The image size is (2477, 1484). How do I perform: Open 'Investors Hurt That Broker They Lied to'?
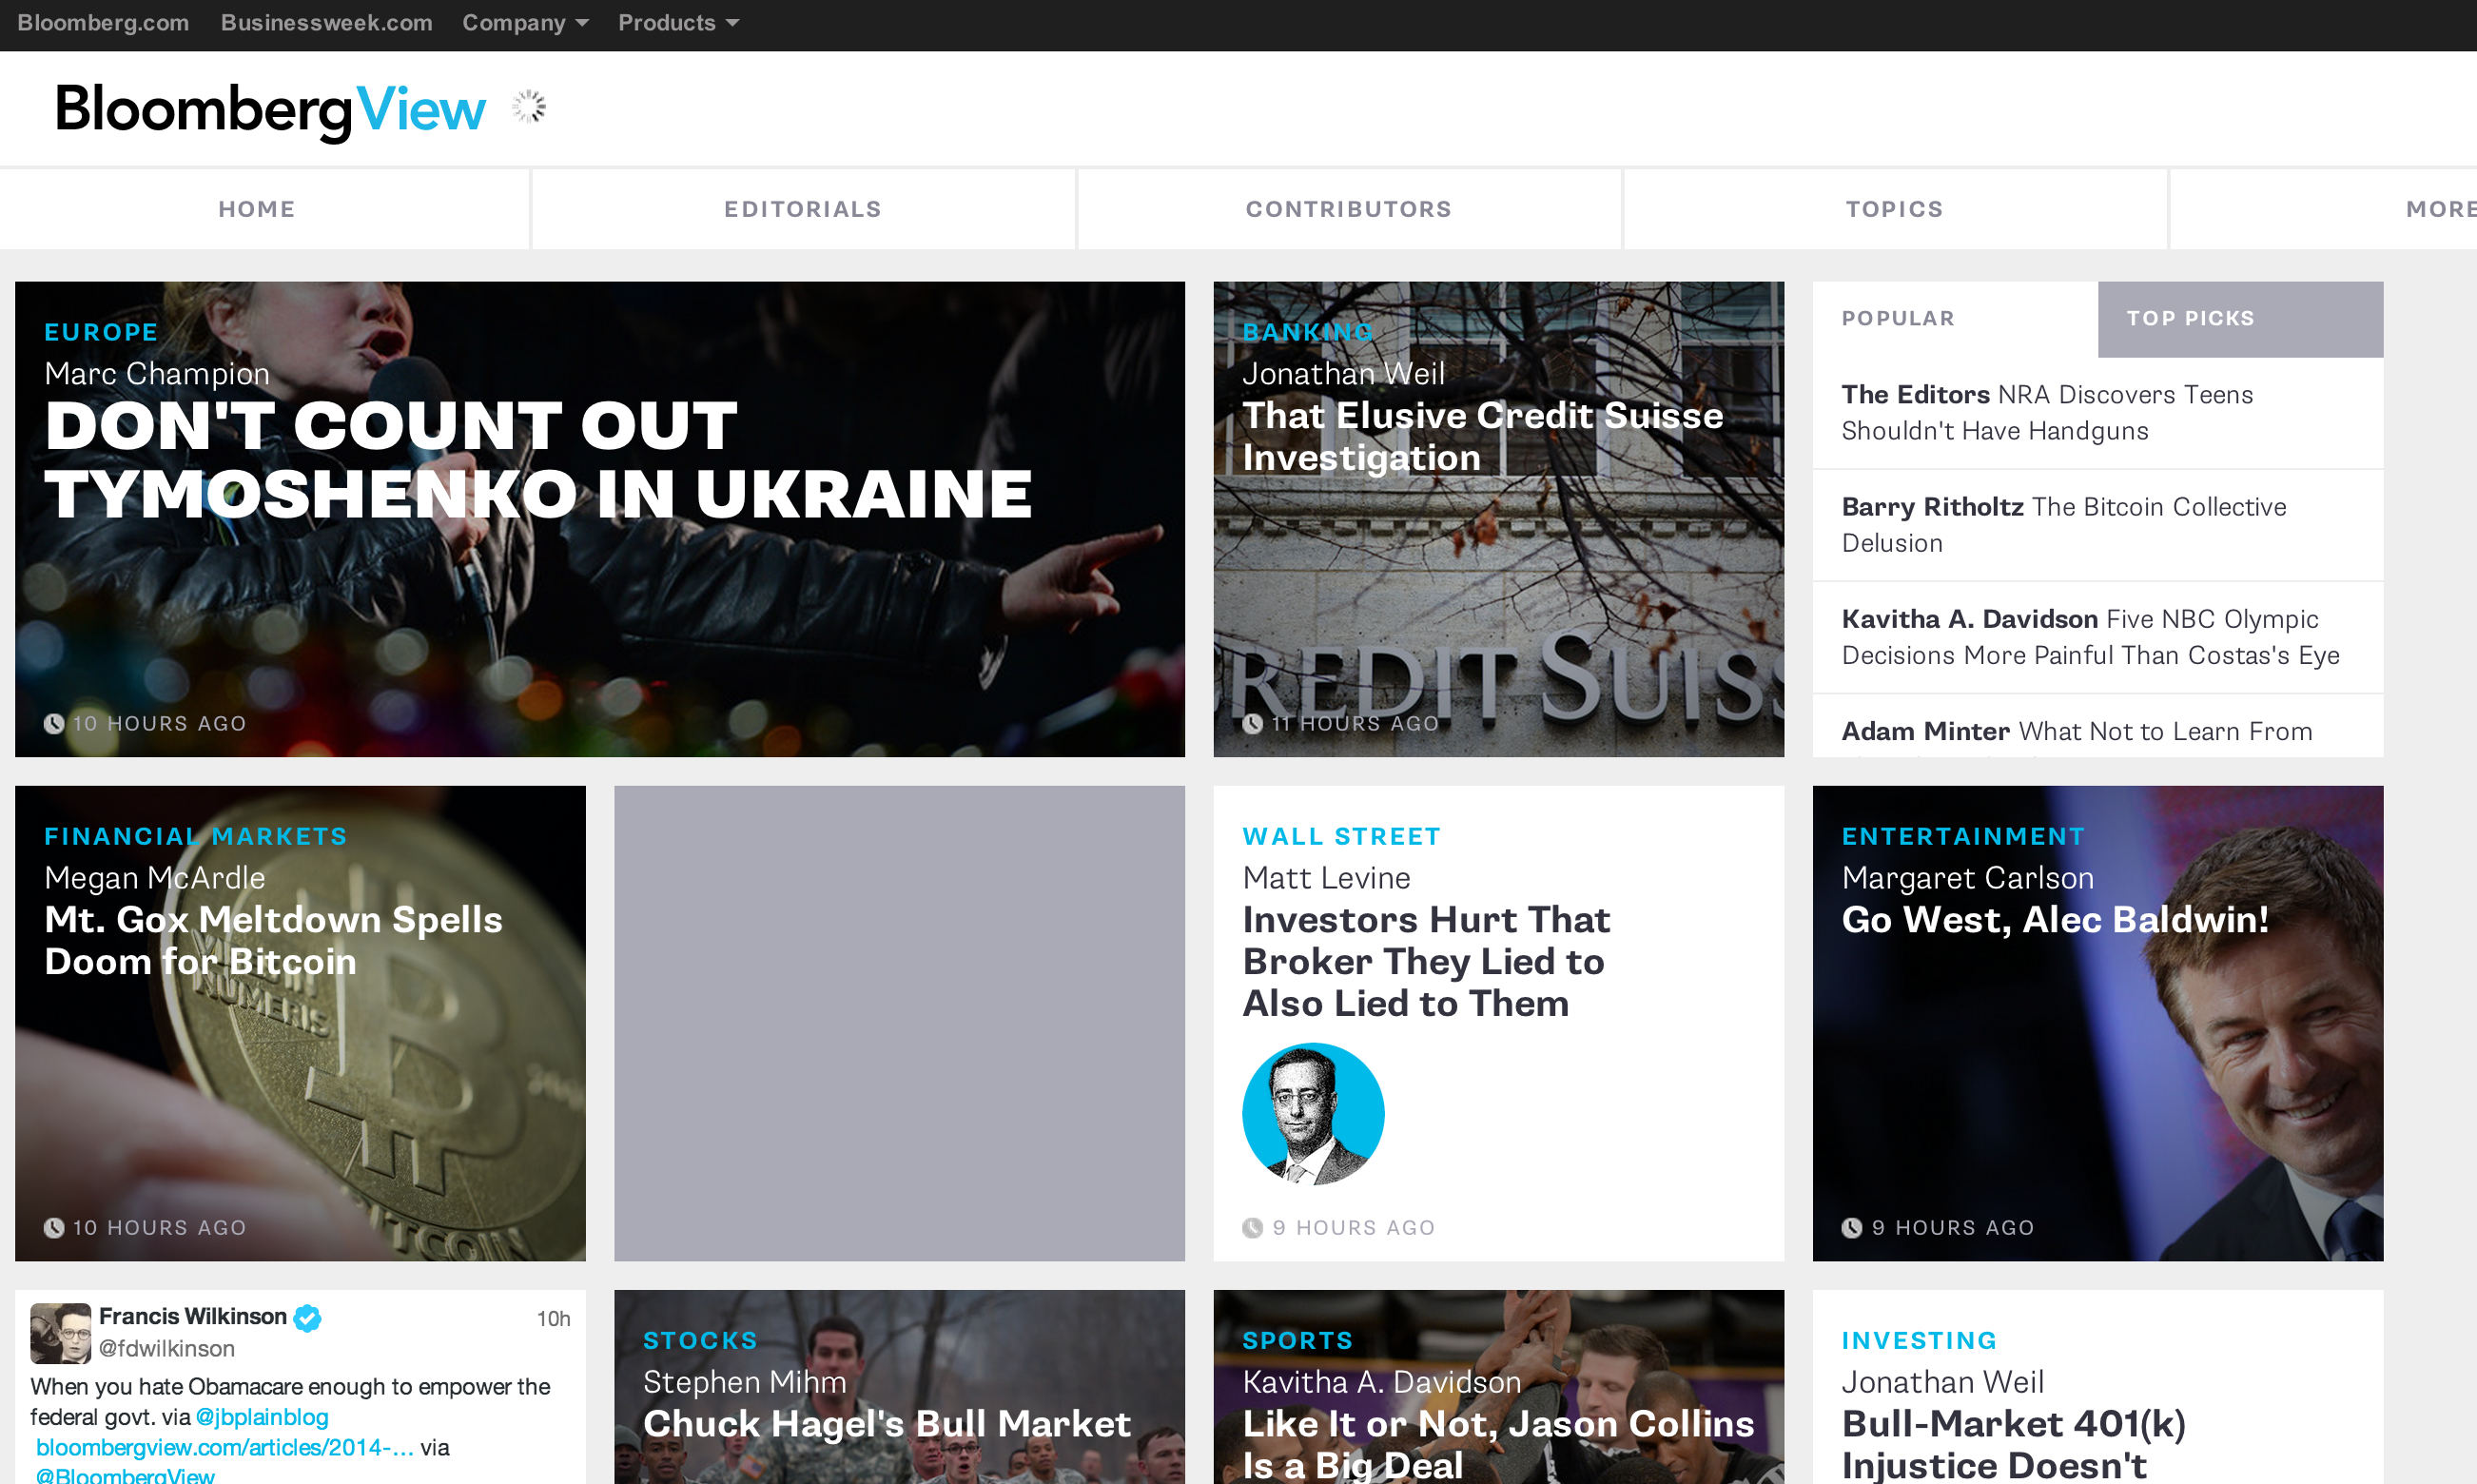point(1426,961)
